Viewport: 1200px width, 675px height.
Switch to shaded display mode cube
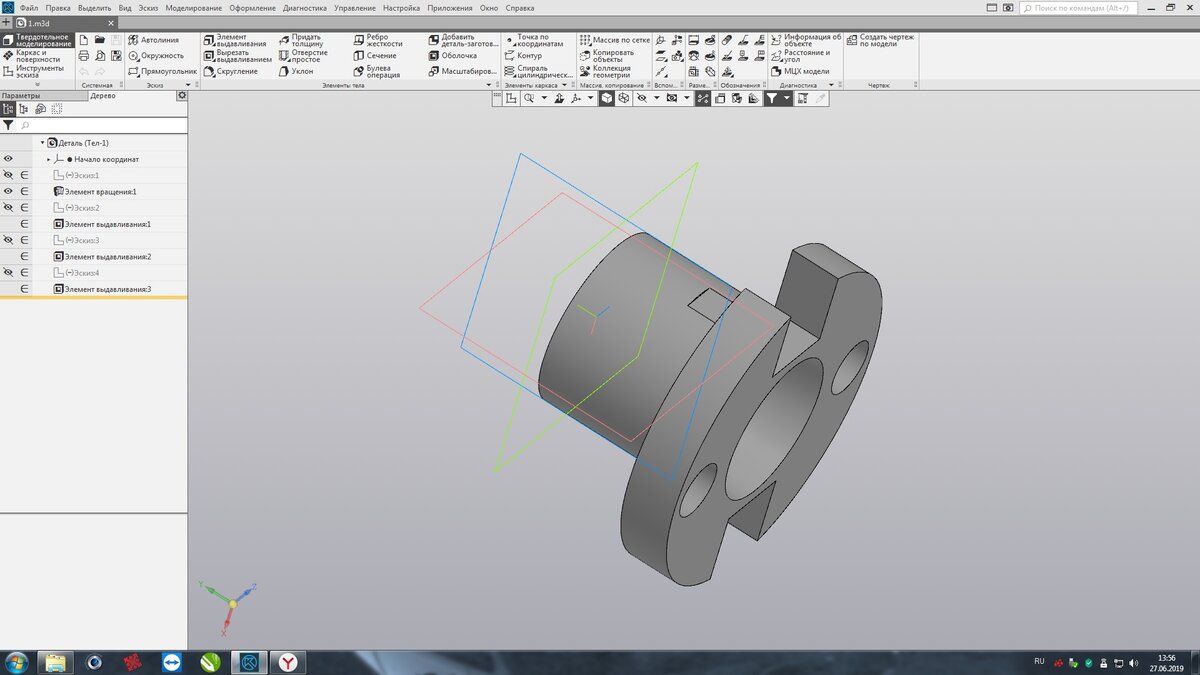pos(607,99)
